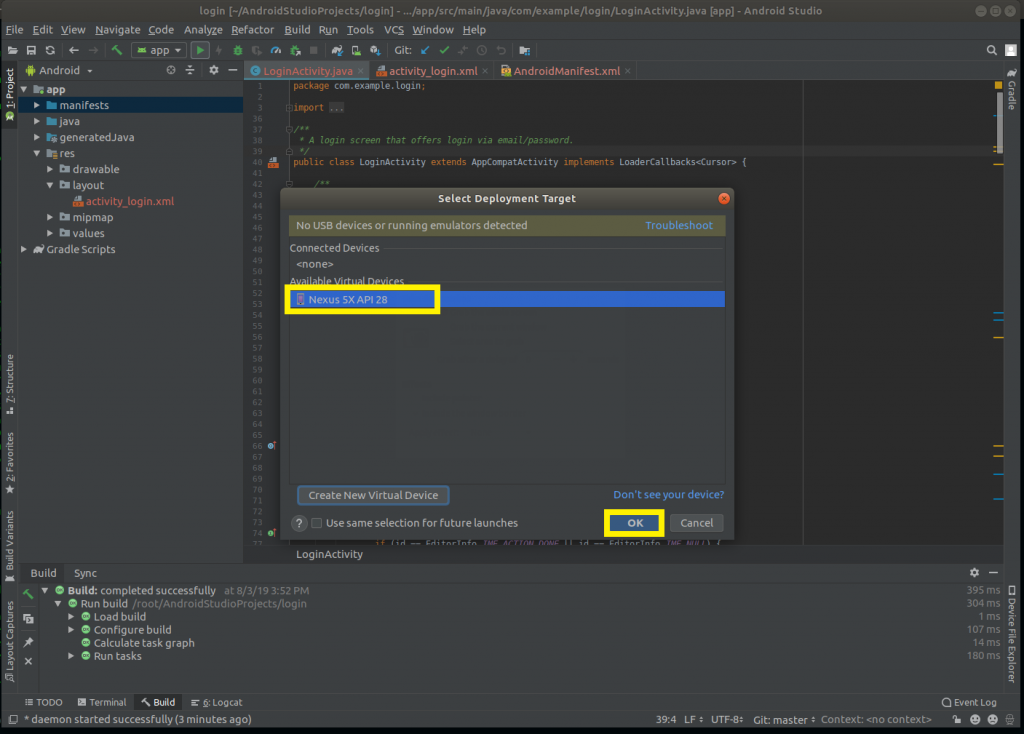Screen dimensions: 1024x734
Task: Open the VCS menu
Action: [394, 30]
